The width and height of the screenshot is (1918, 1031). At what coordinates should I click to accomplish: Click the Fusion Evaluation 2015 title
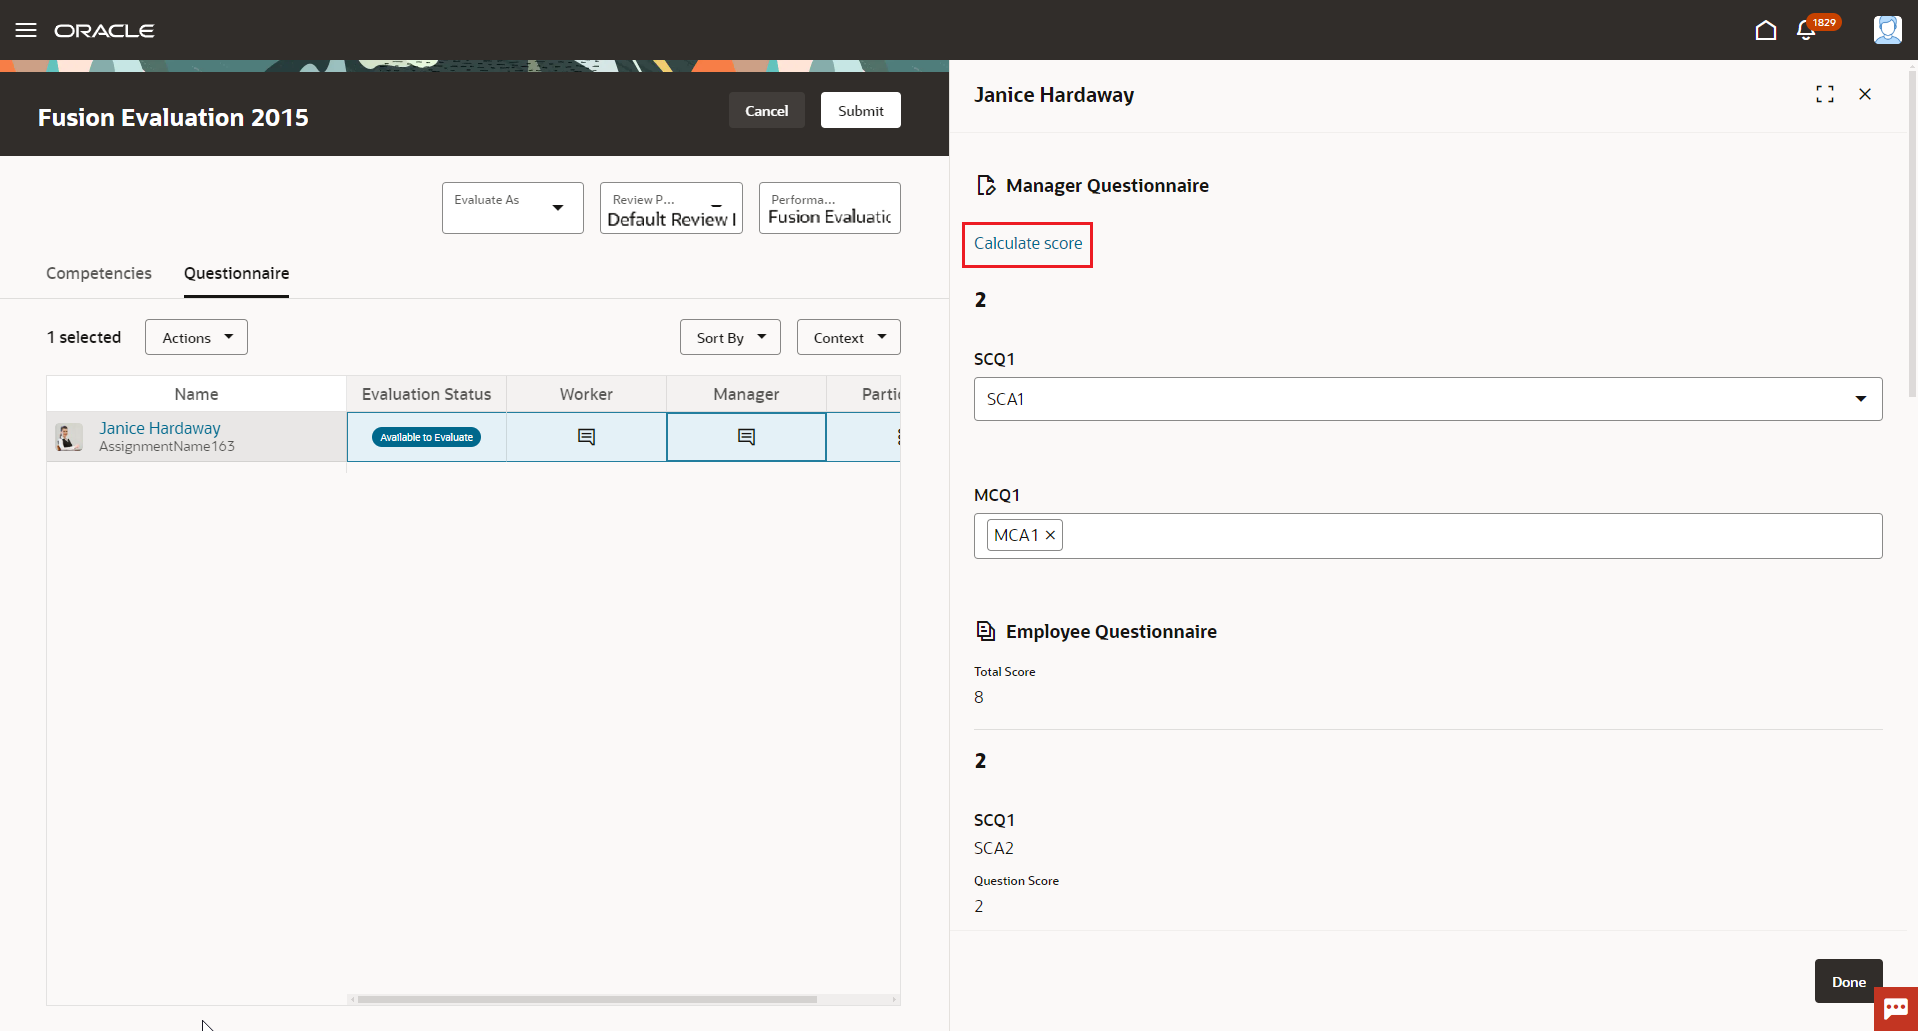tap(173, 117)
